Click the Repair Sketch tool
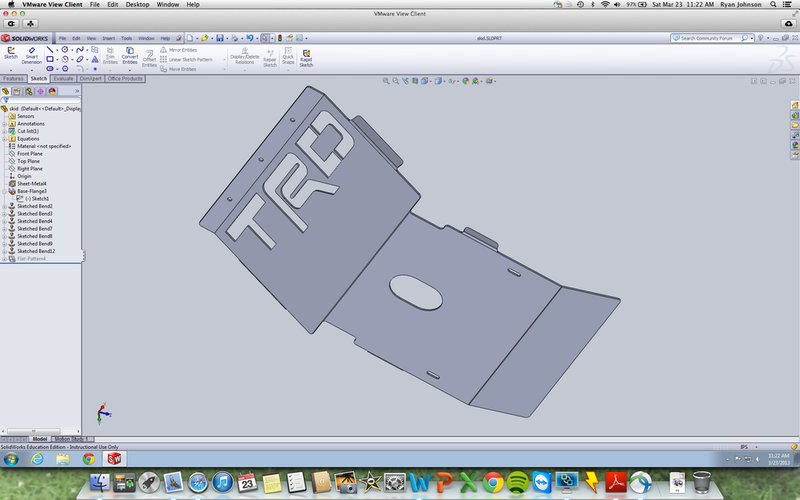The image size is (800, 500). coord(270,58)
